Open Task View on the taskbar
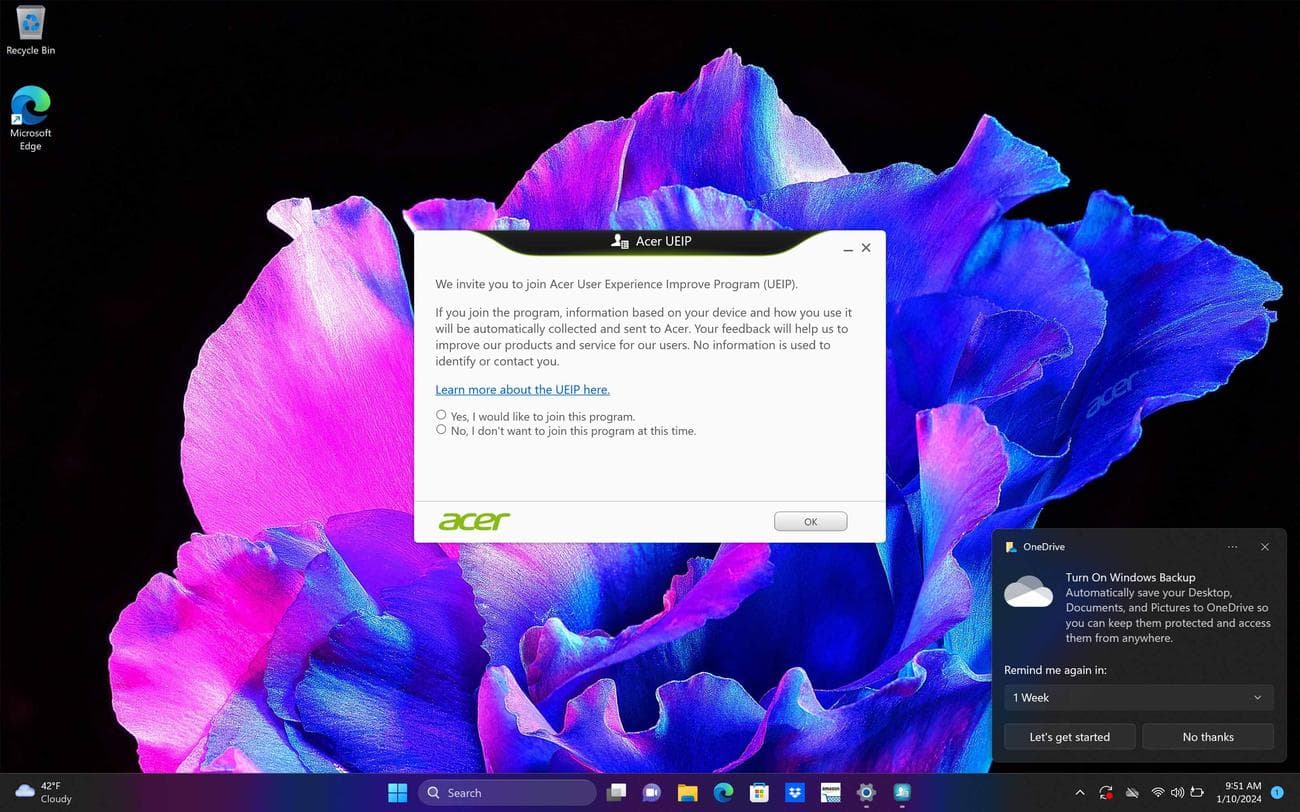 [x=615, y=792]
